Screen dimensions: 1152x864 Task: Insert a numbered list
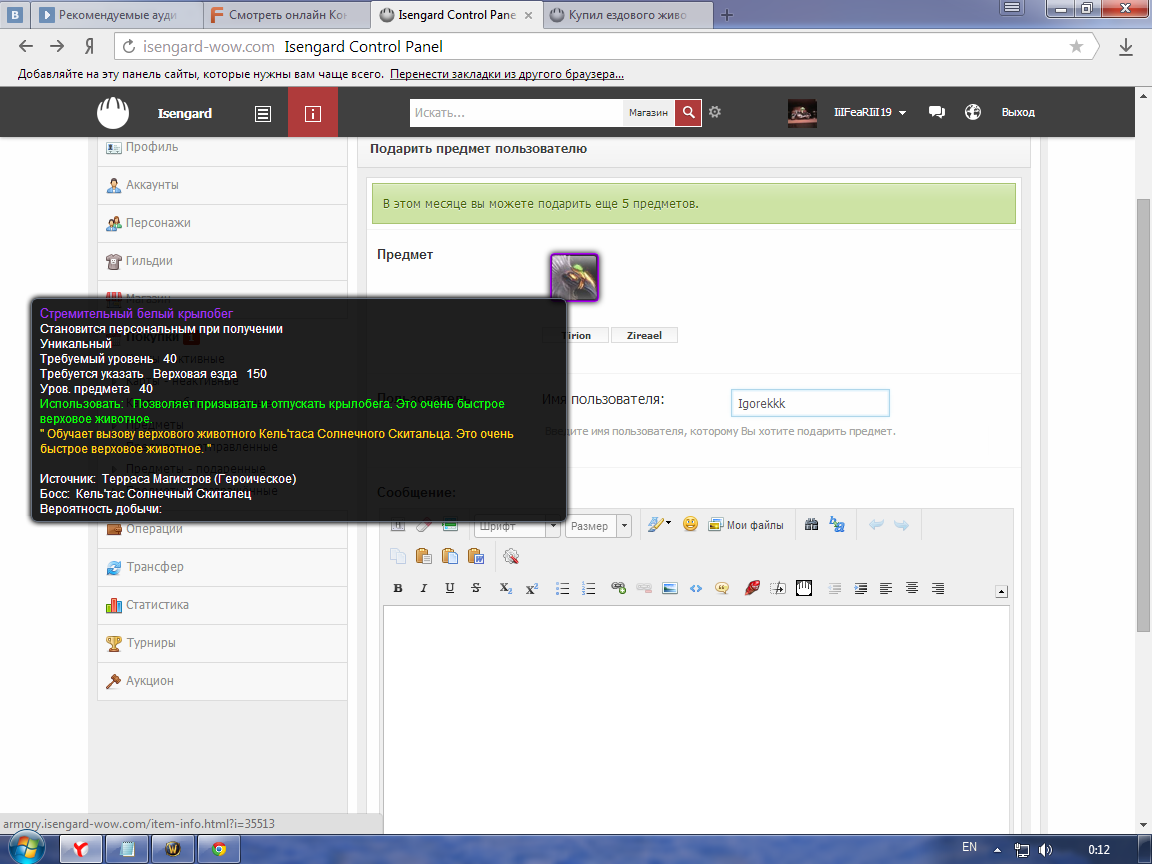point(588,588)
